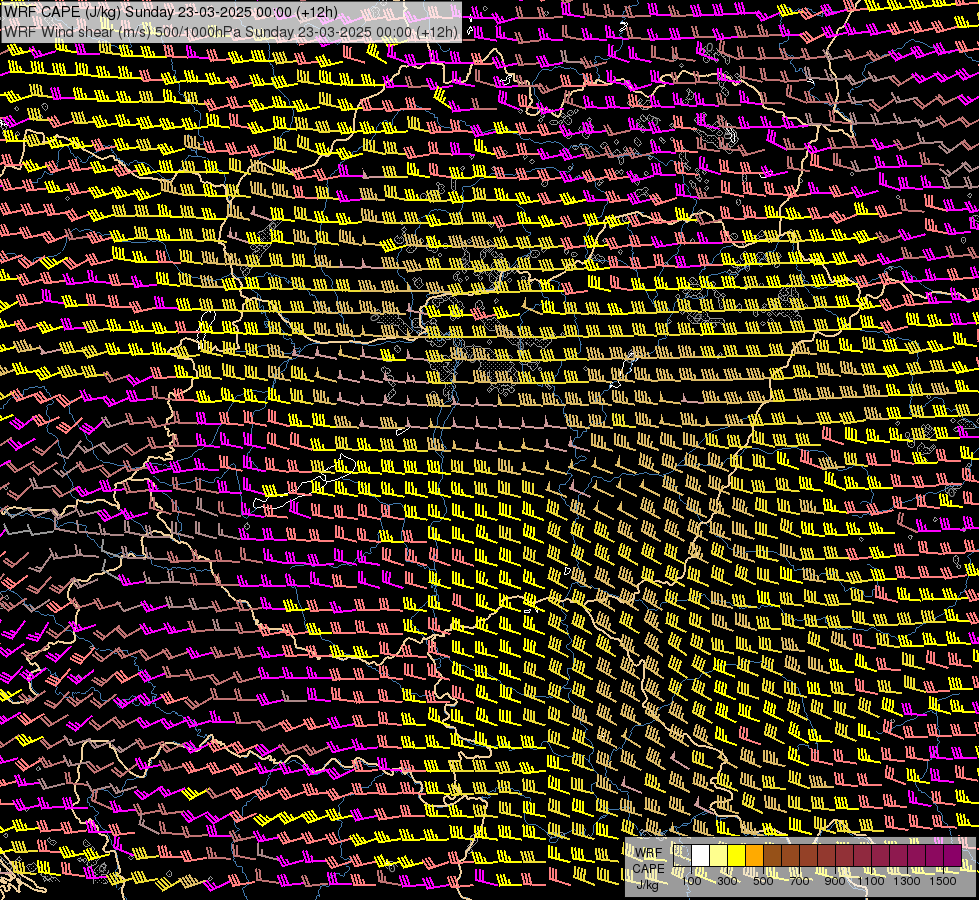Click the '500' legend value label
The width and height of the screenshot is (979, 900).
pos(763,881)
